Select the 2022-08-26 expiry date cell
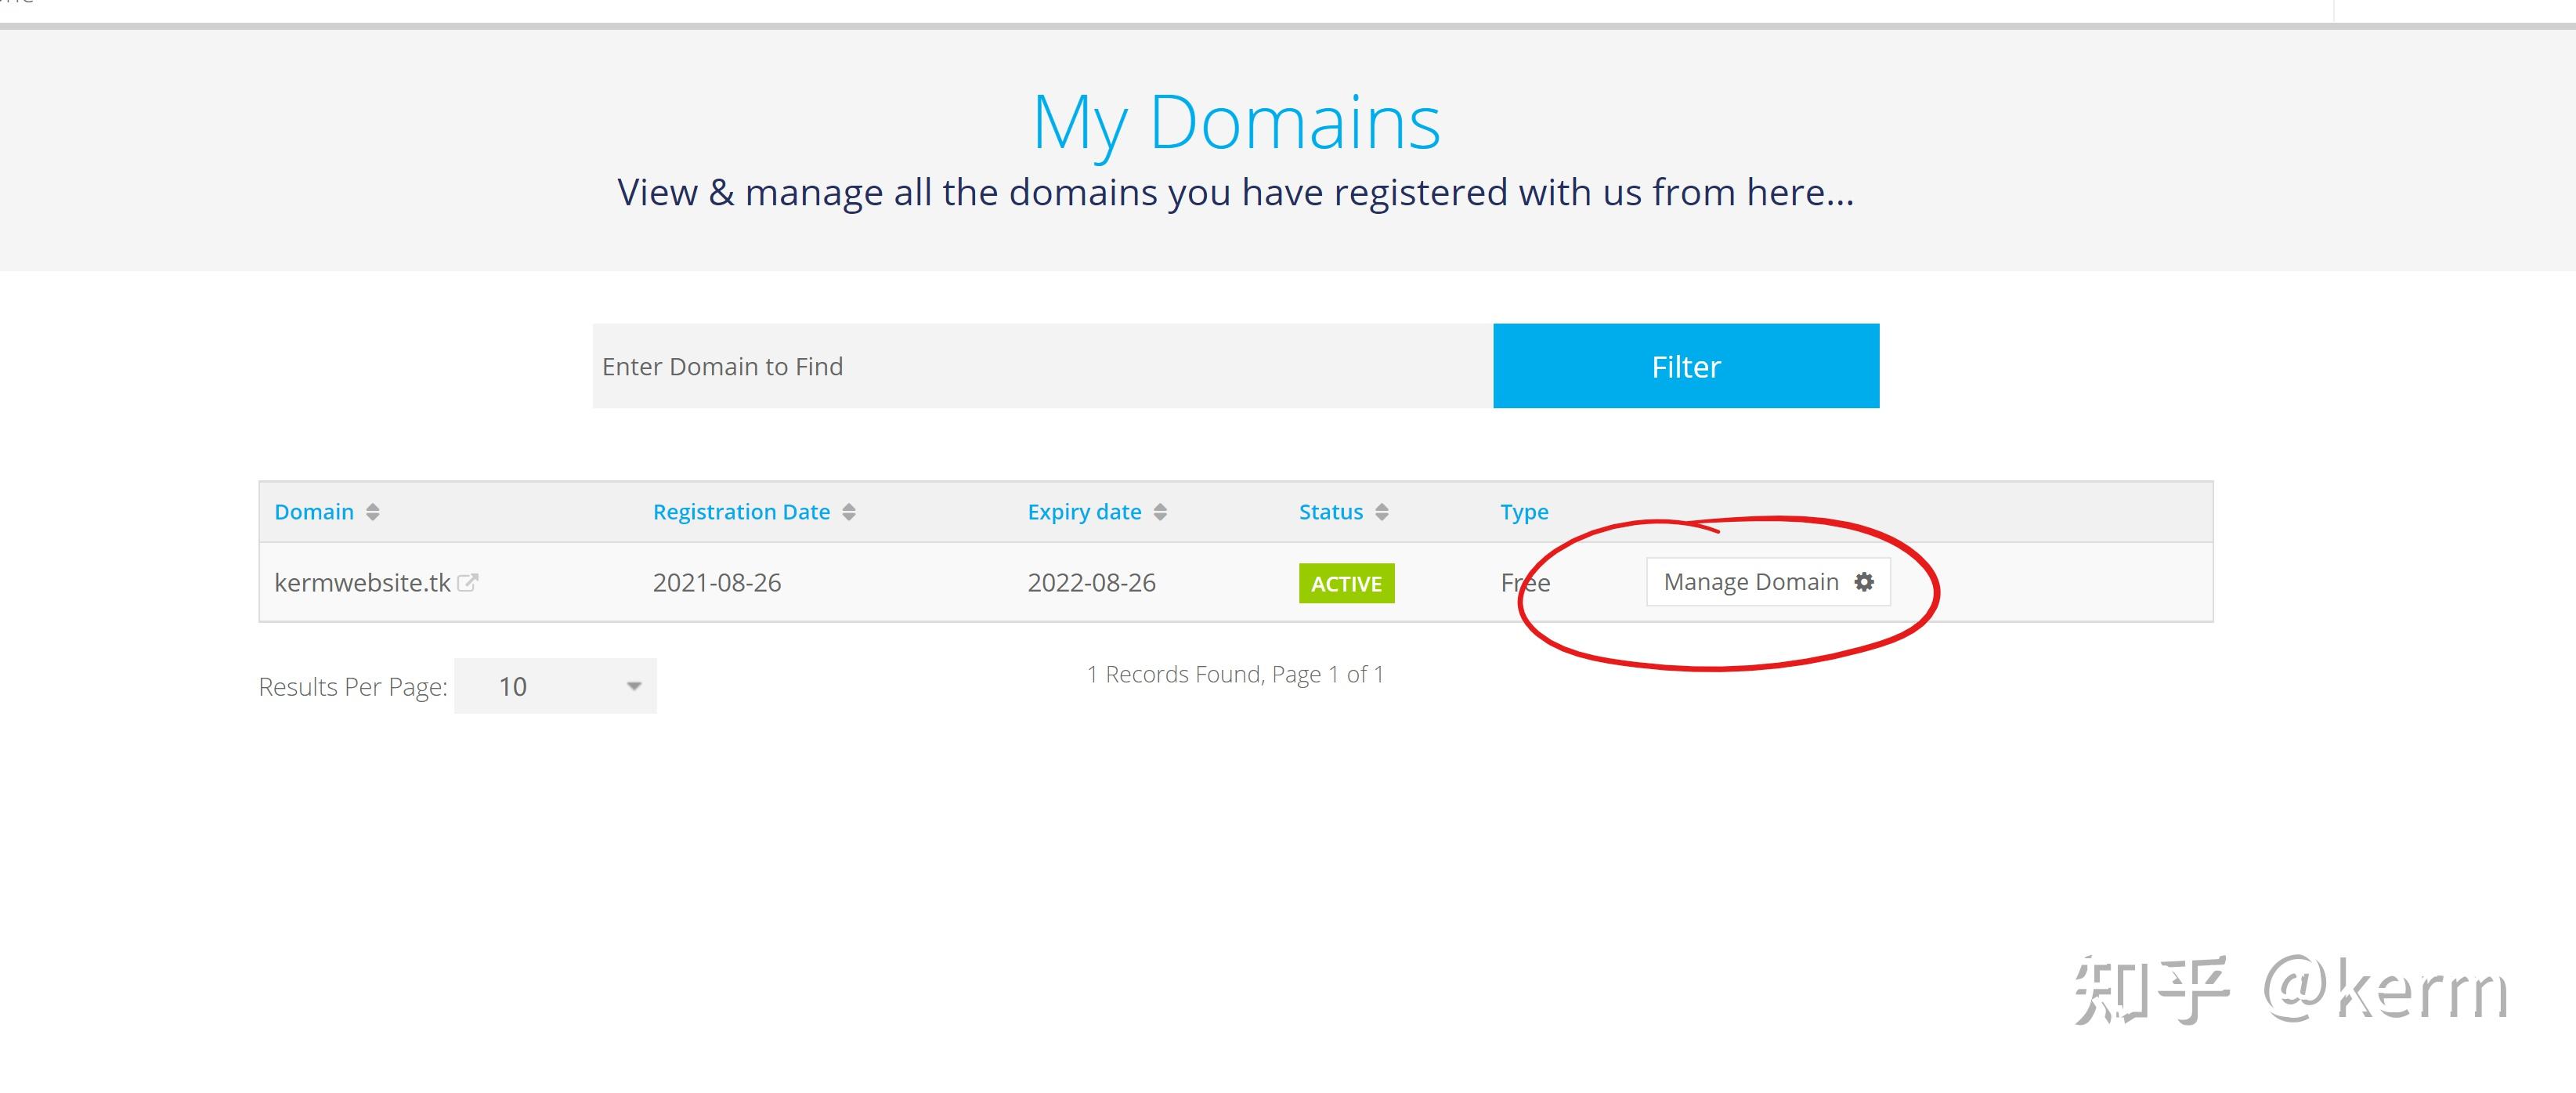The image size is (2576, 1093). (x=1091, y=583)
